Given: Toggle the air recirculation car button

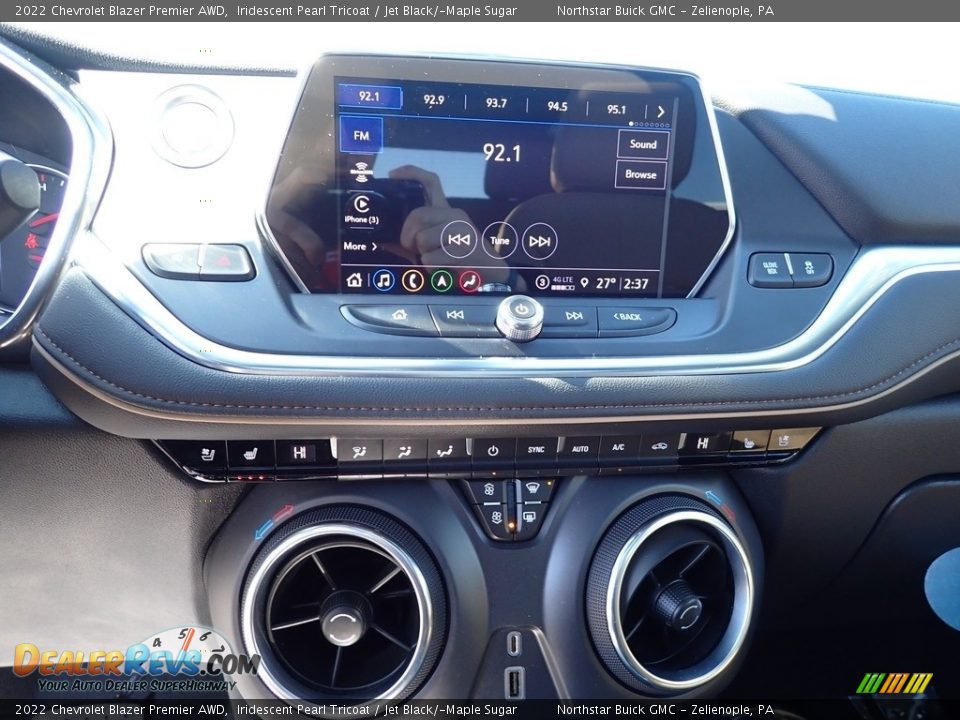Looking at the screenshot, I should coord(659,445).
